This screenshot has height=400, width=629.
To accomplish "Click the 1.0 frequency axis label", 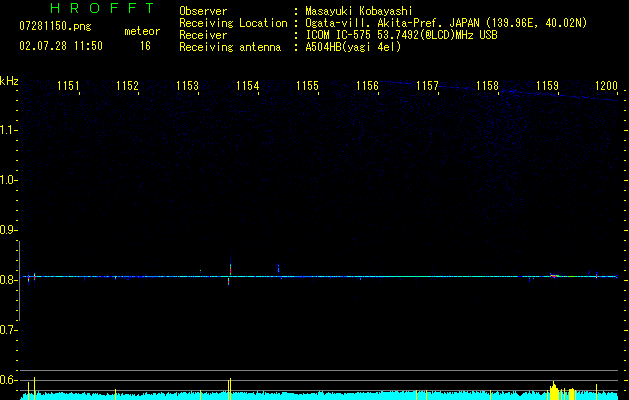I will coord(7,180).
